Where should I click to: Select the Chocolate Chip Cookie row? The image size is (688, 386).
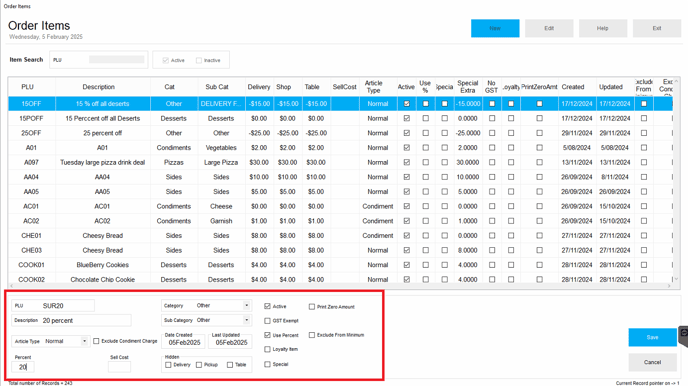(340, 279)
